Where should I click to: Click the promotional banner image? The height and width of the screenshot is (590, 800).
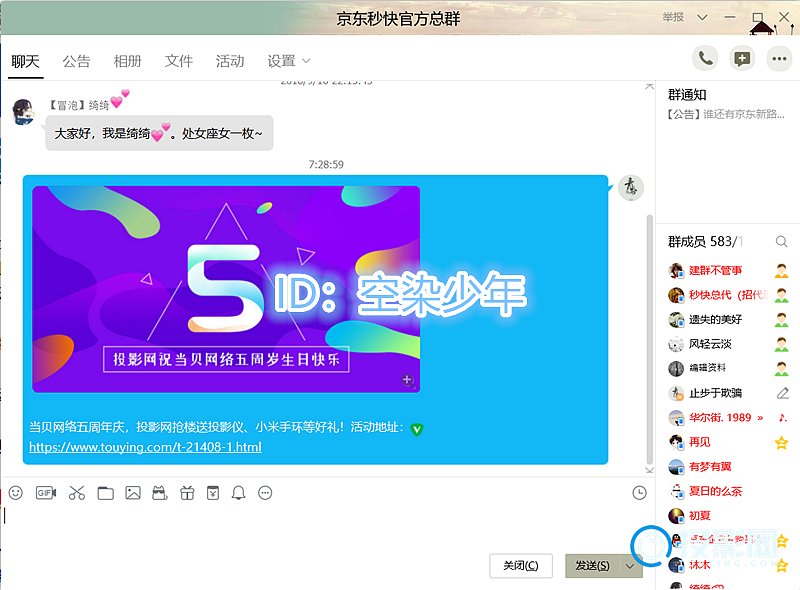[226, 289]
